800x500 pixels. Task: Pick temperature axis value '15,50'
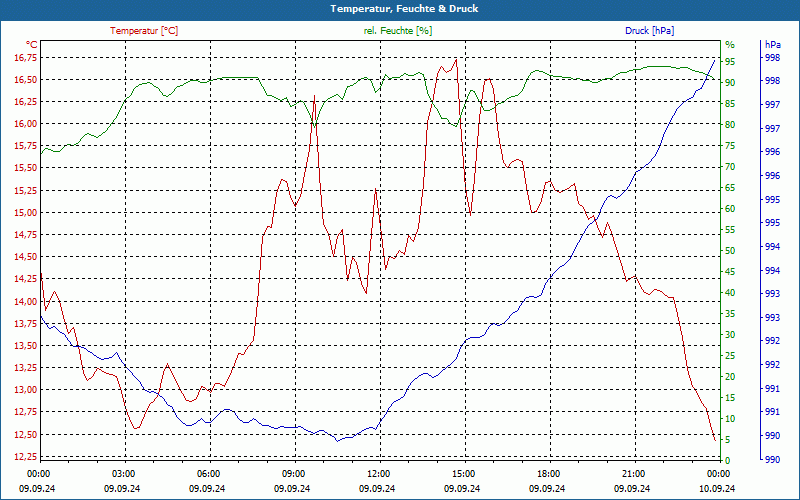26,168
